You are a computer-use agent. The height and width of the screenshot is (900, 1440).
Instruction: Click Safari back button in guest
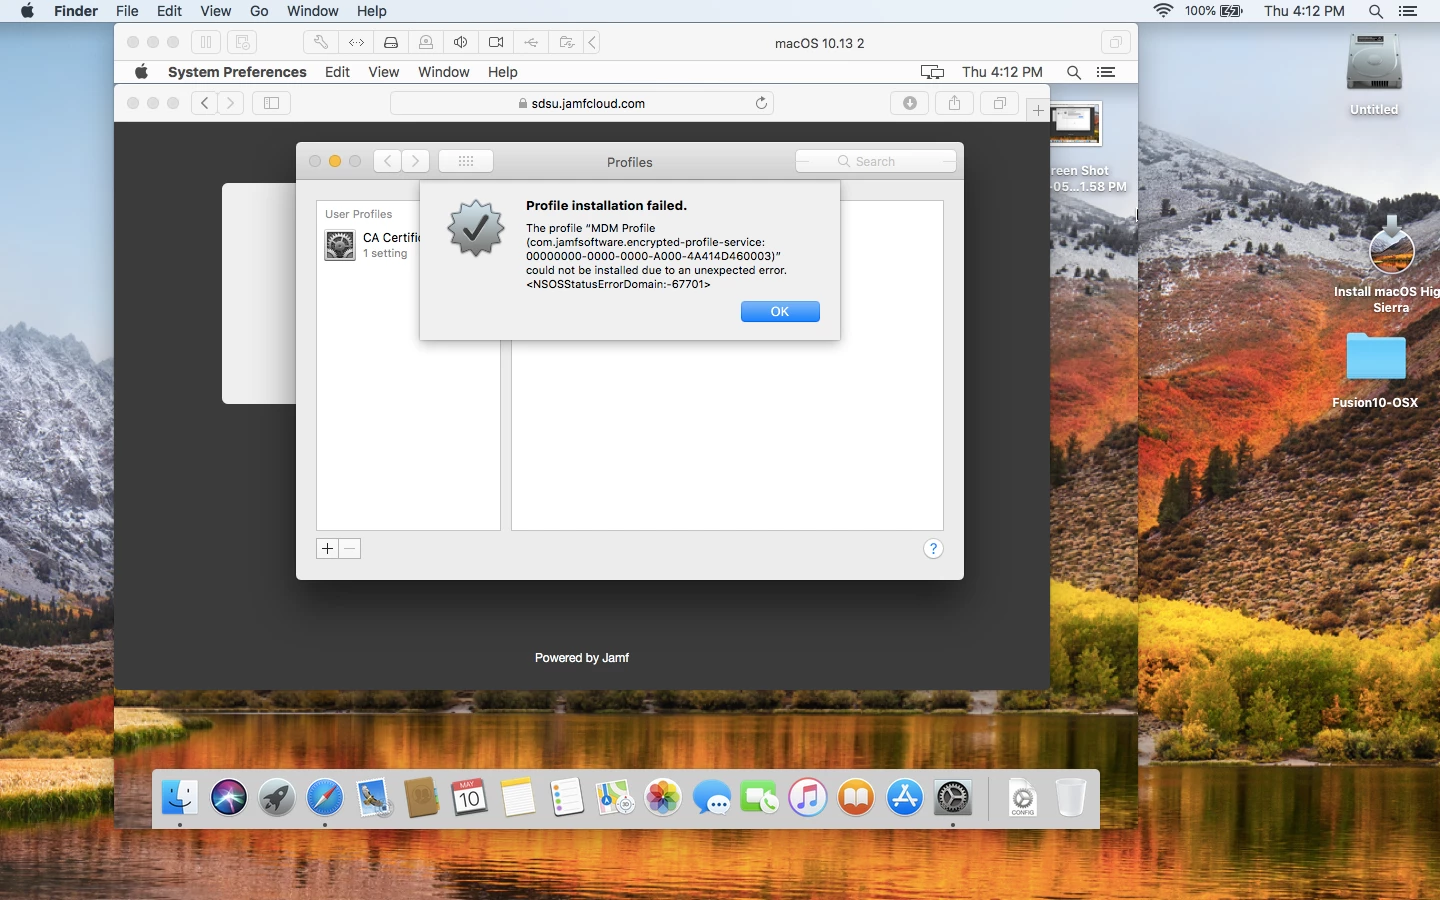(x=204, y=103)
